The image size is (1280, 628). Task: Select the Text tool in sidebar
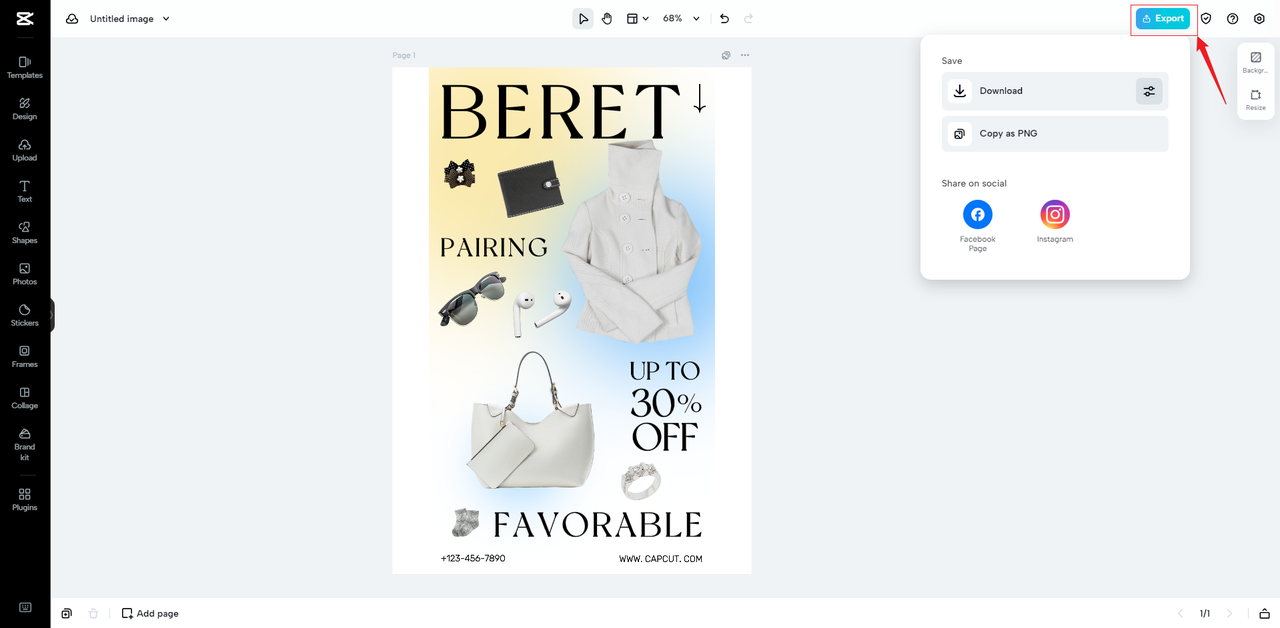[x=24, y=191]
